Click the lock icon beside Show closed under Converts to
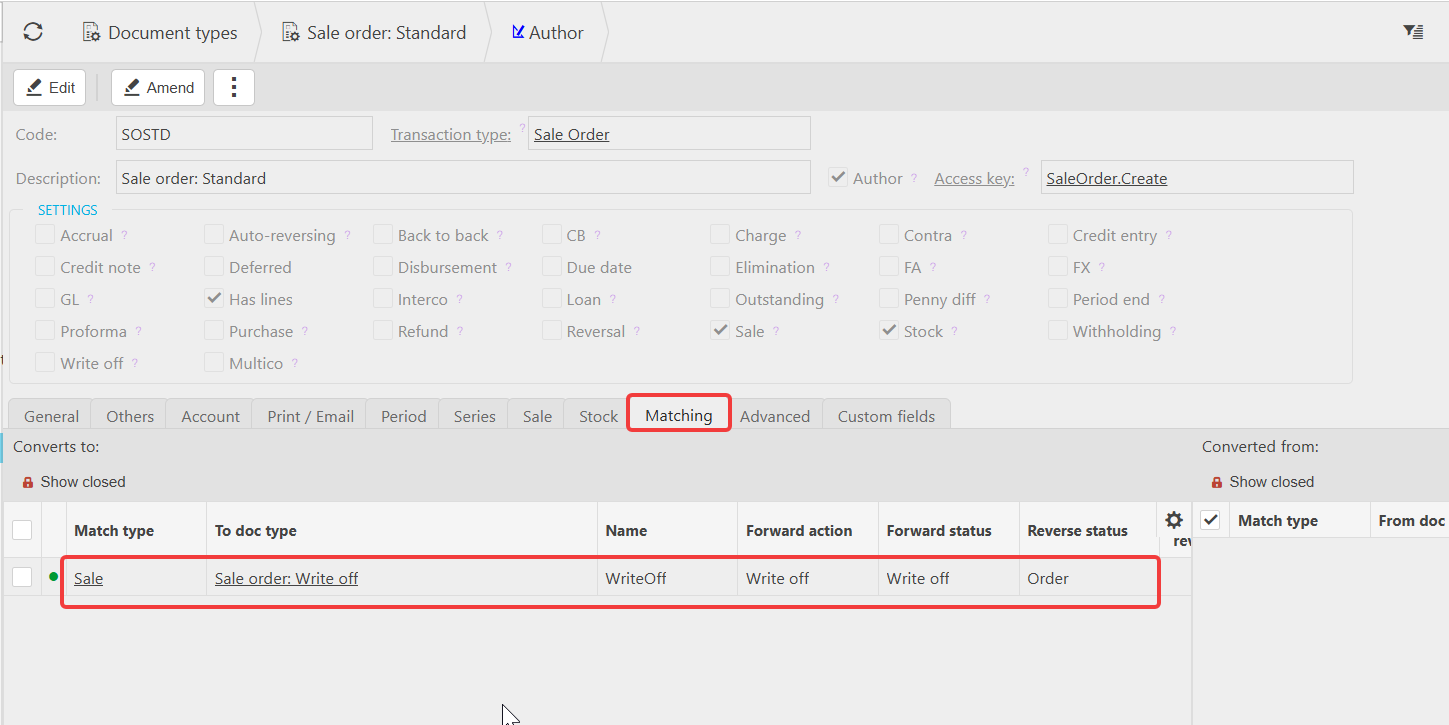Viewport: 1449px width, 725px height. click(x=28, y=482)
